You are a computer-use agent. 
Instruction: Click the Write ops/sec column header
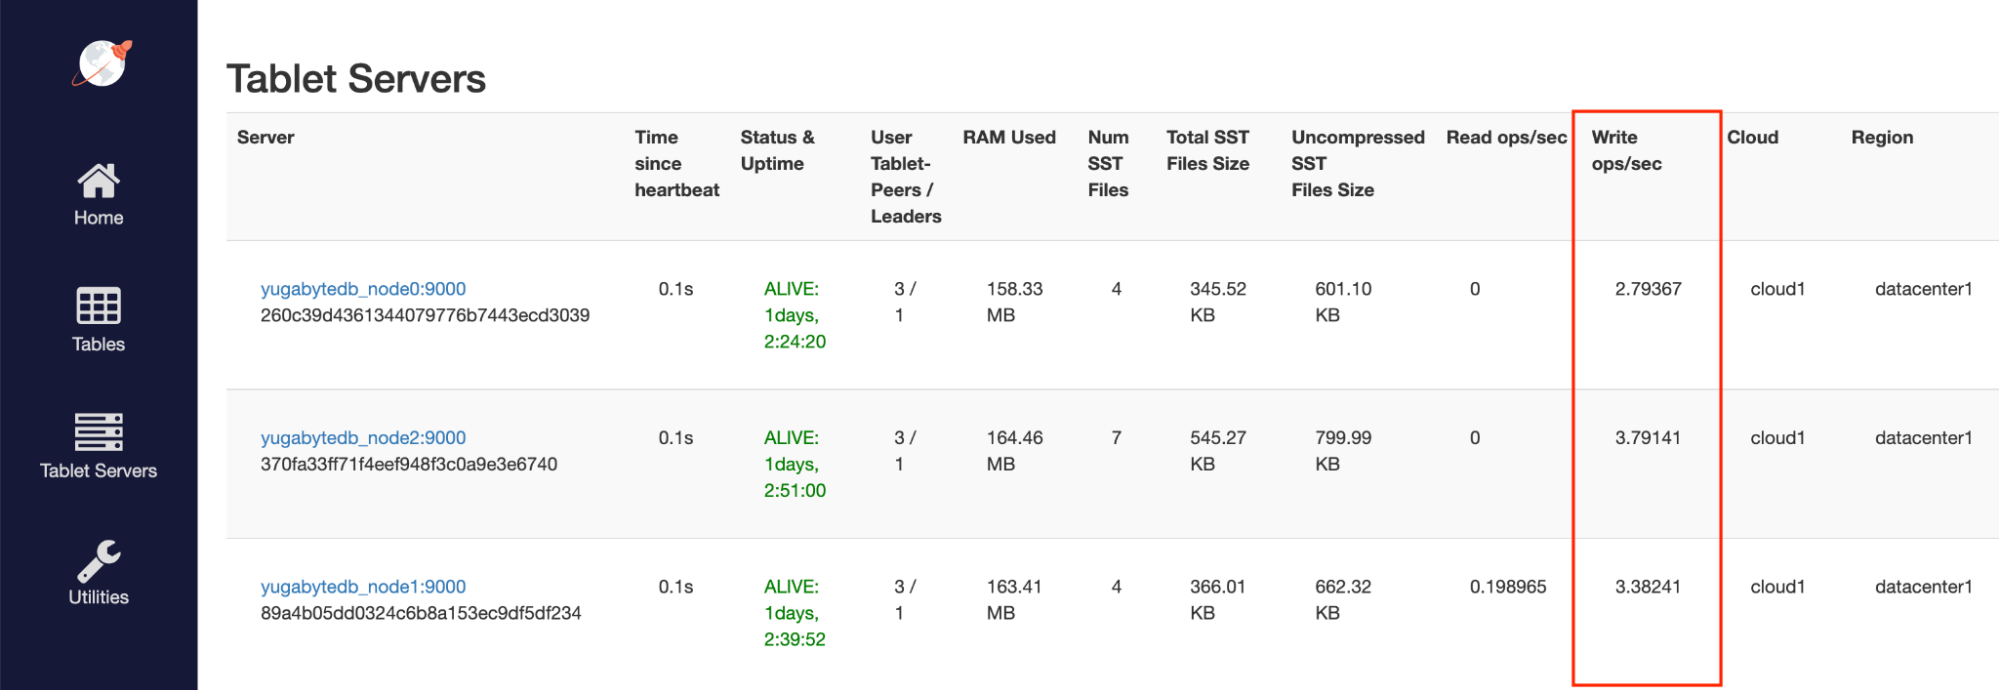[1626, 151]
